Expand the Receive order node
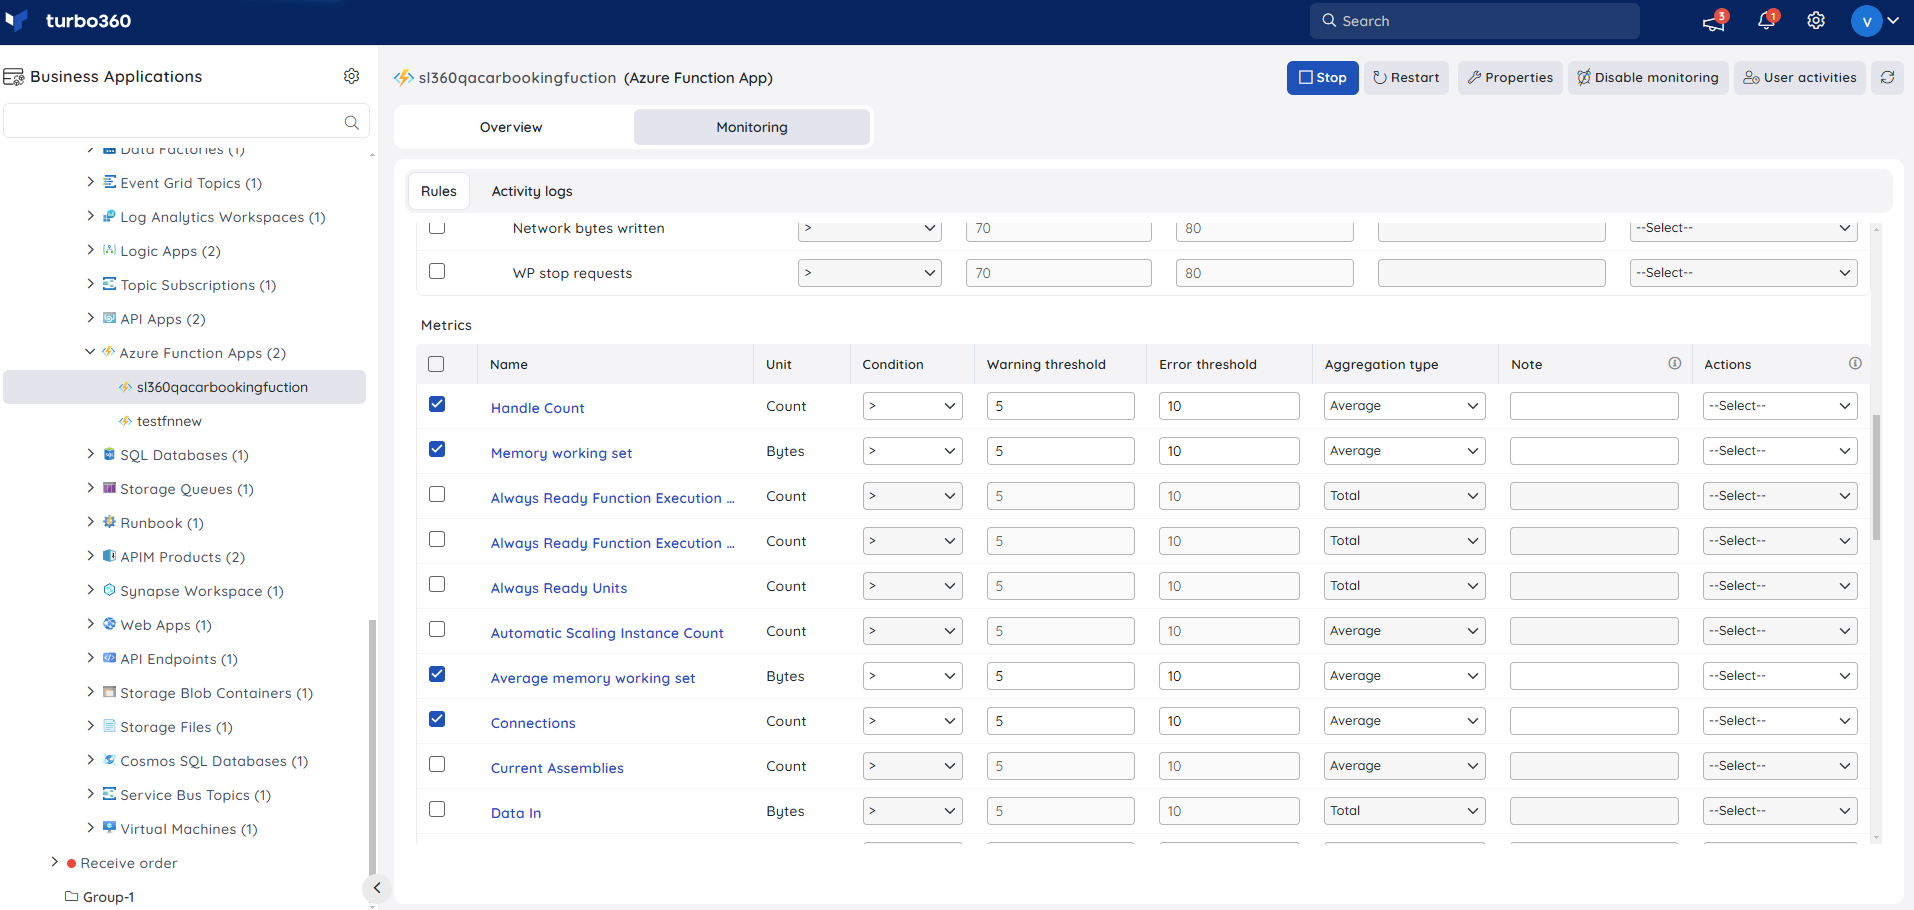This screenshot has width=1914, height=910. tap(54, 862)
